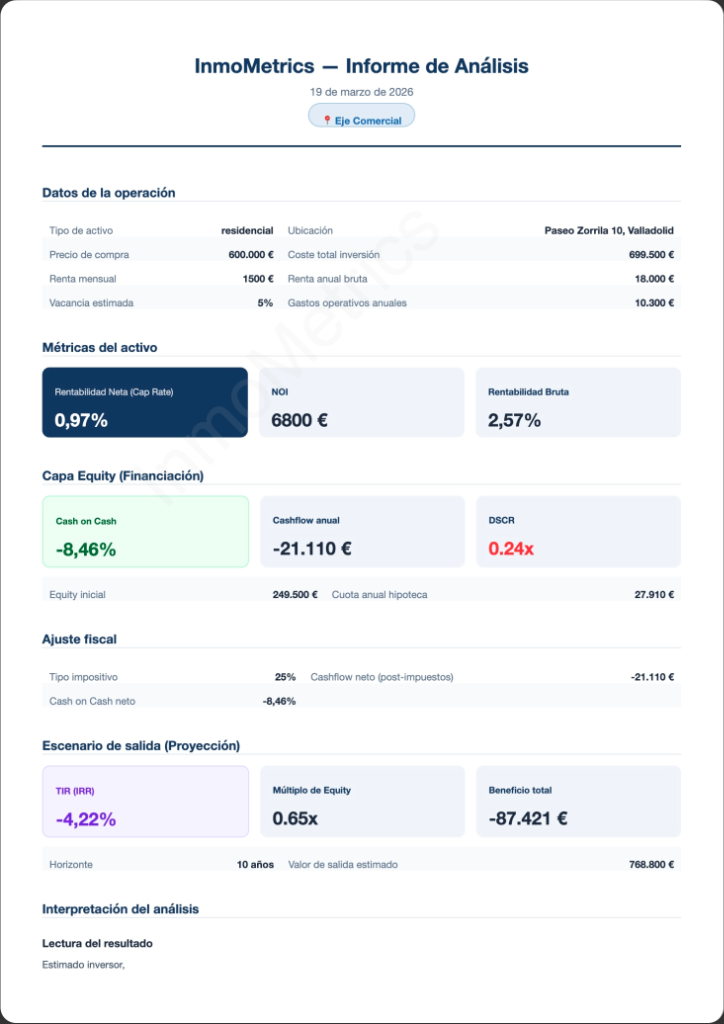The image size is (724, 1024).
Task: Click the Rentabilidad Bruta 2,57% card
Action: (578, 402)
